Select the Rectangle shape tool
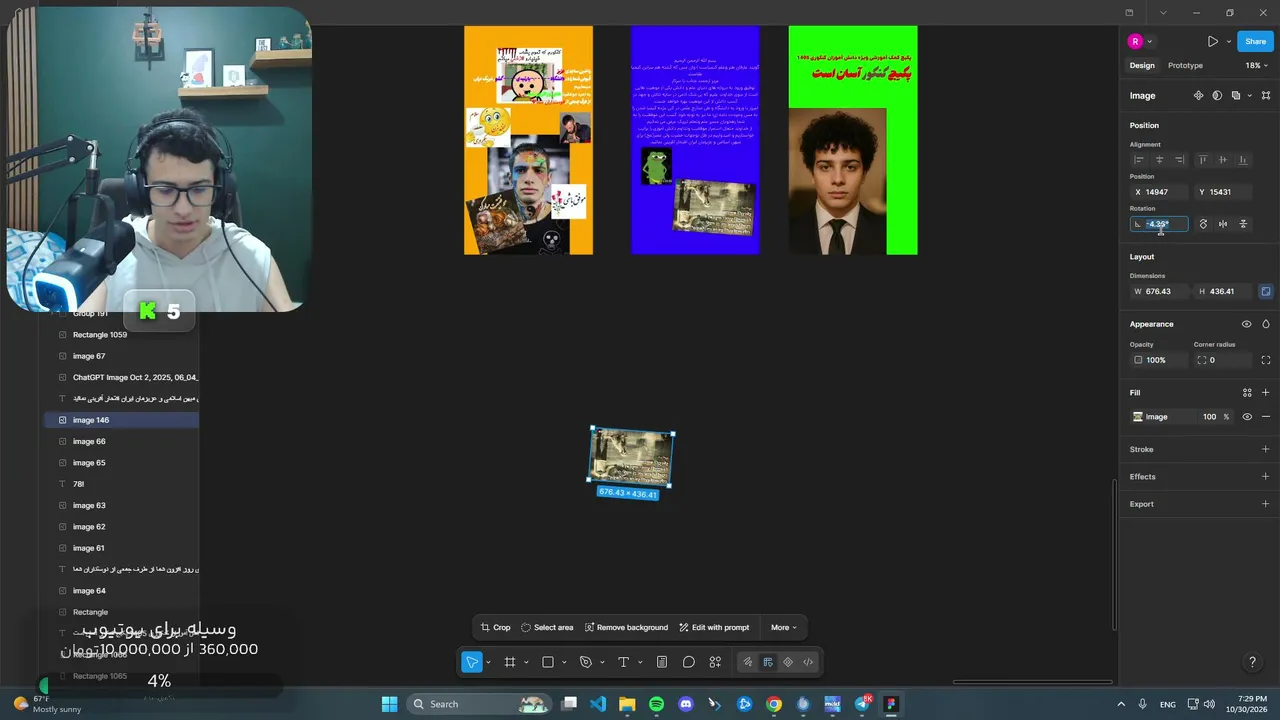This screenshot has height=720, width=1280. [548, 662]
